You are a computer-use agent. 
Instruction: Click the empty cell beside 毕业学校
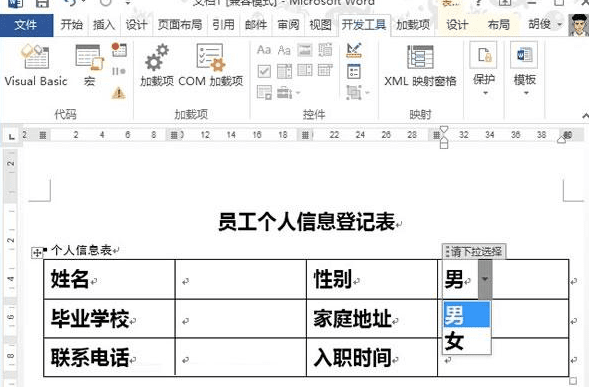(x=241, y=319)
